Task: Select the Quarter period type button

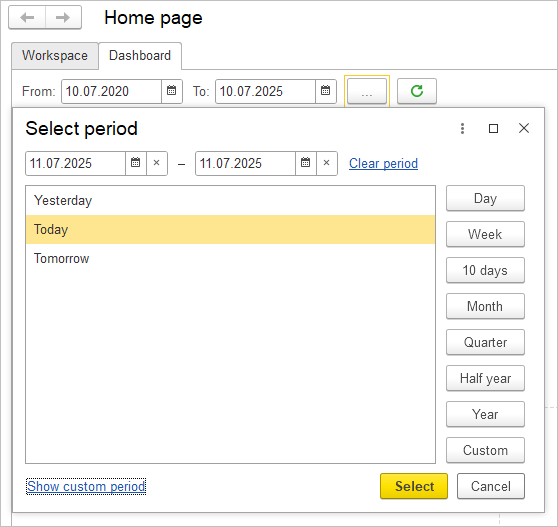Action: (x=485, y=342)
